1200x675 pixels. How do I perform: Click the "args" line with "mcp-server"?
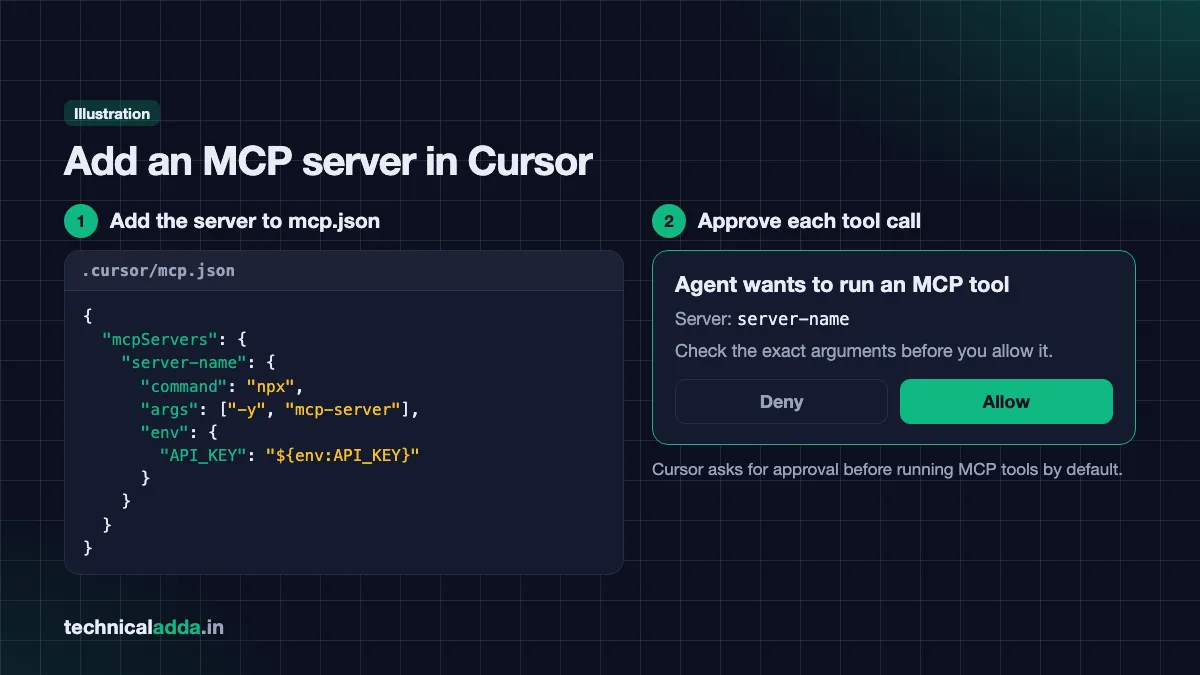coord(279,408)
